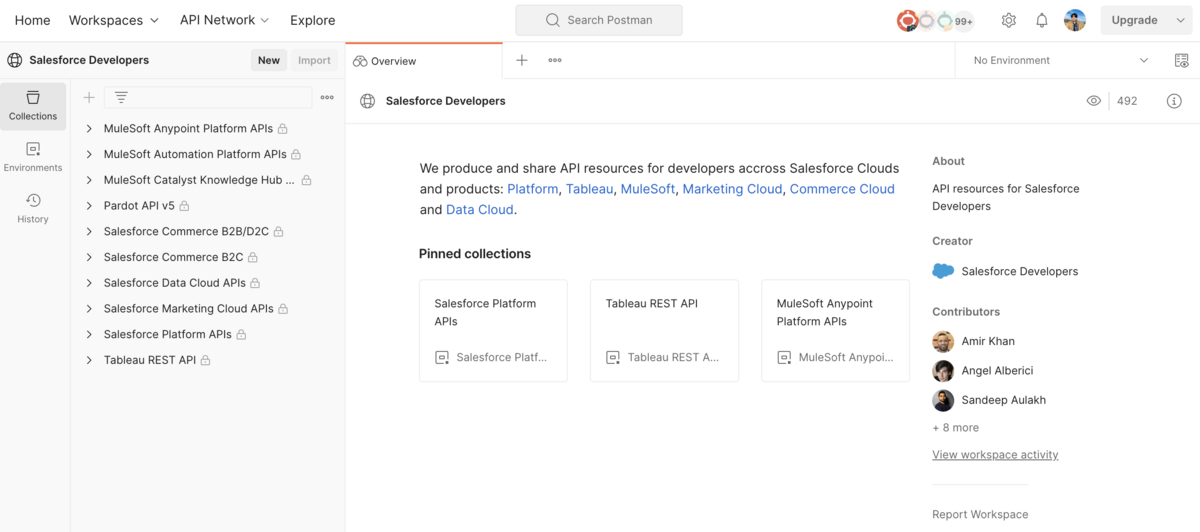Image resolution: width=1200 pixels, height=532 pixels.
Task: Open the Workspaces menu
Action: point(113,20)
